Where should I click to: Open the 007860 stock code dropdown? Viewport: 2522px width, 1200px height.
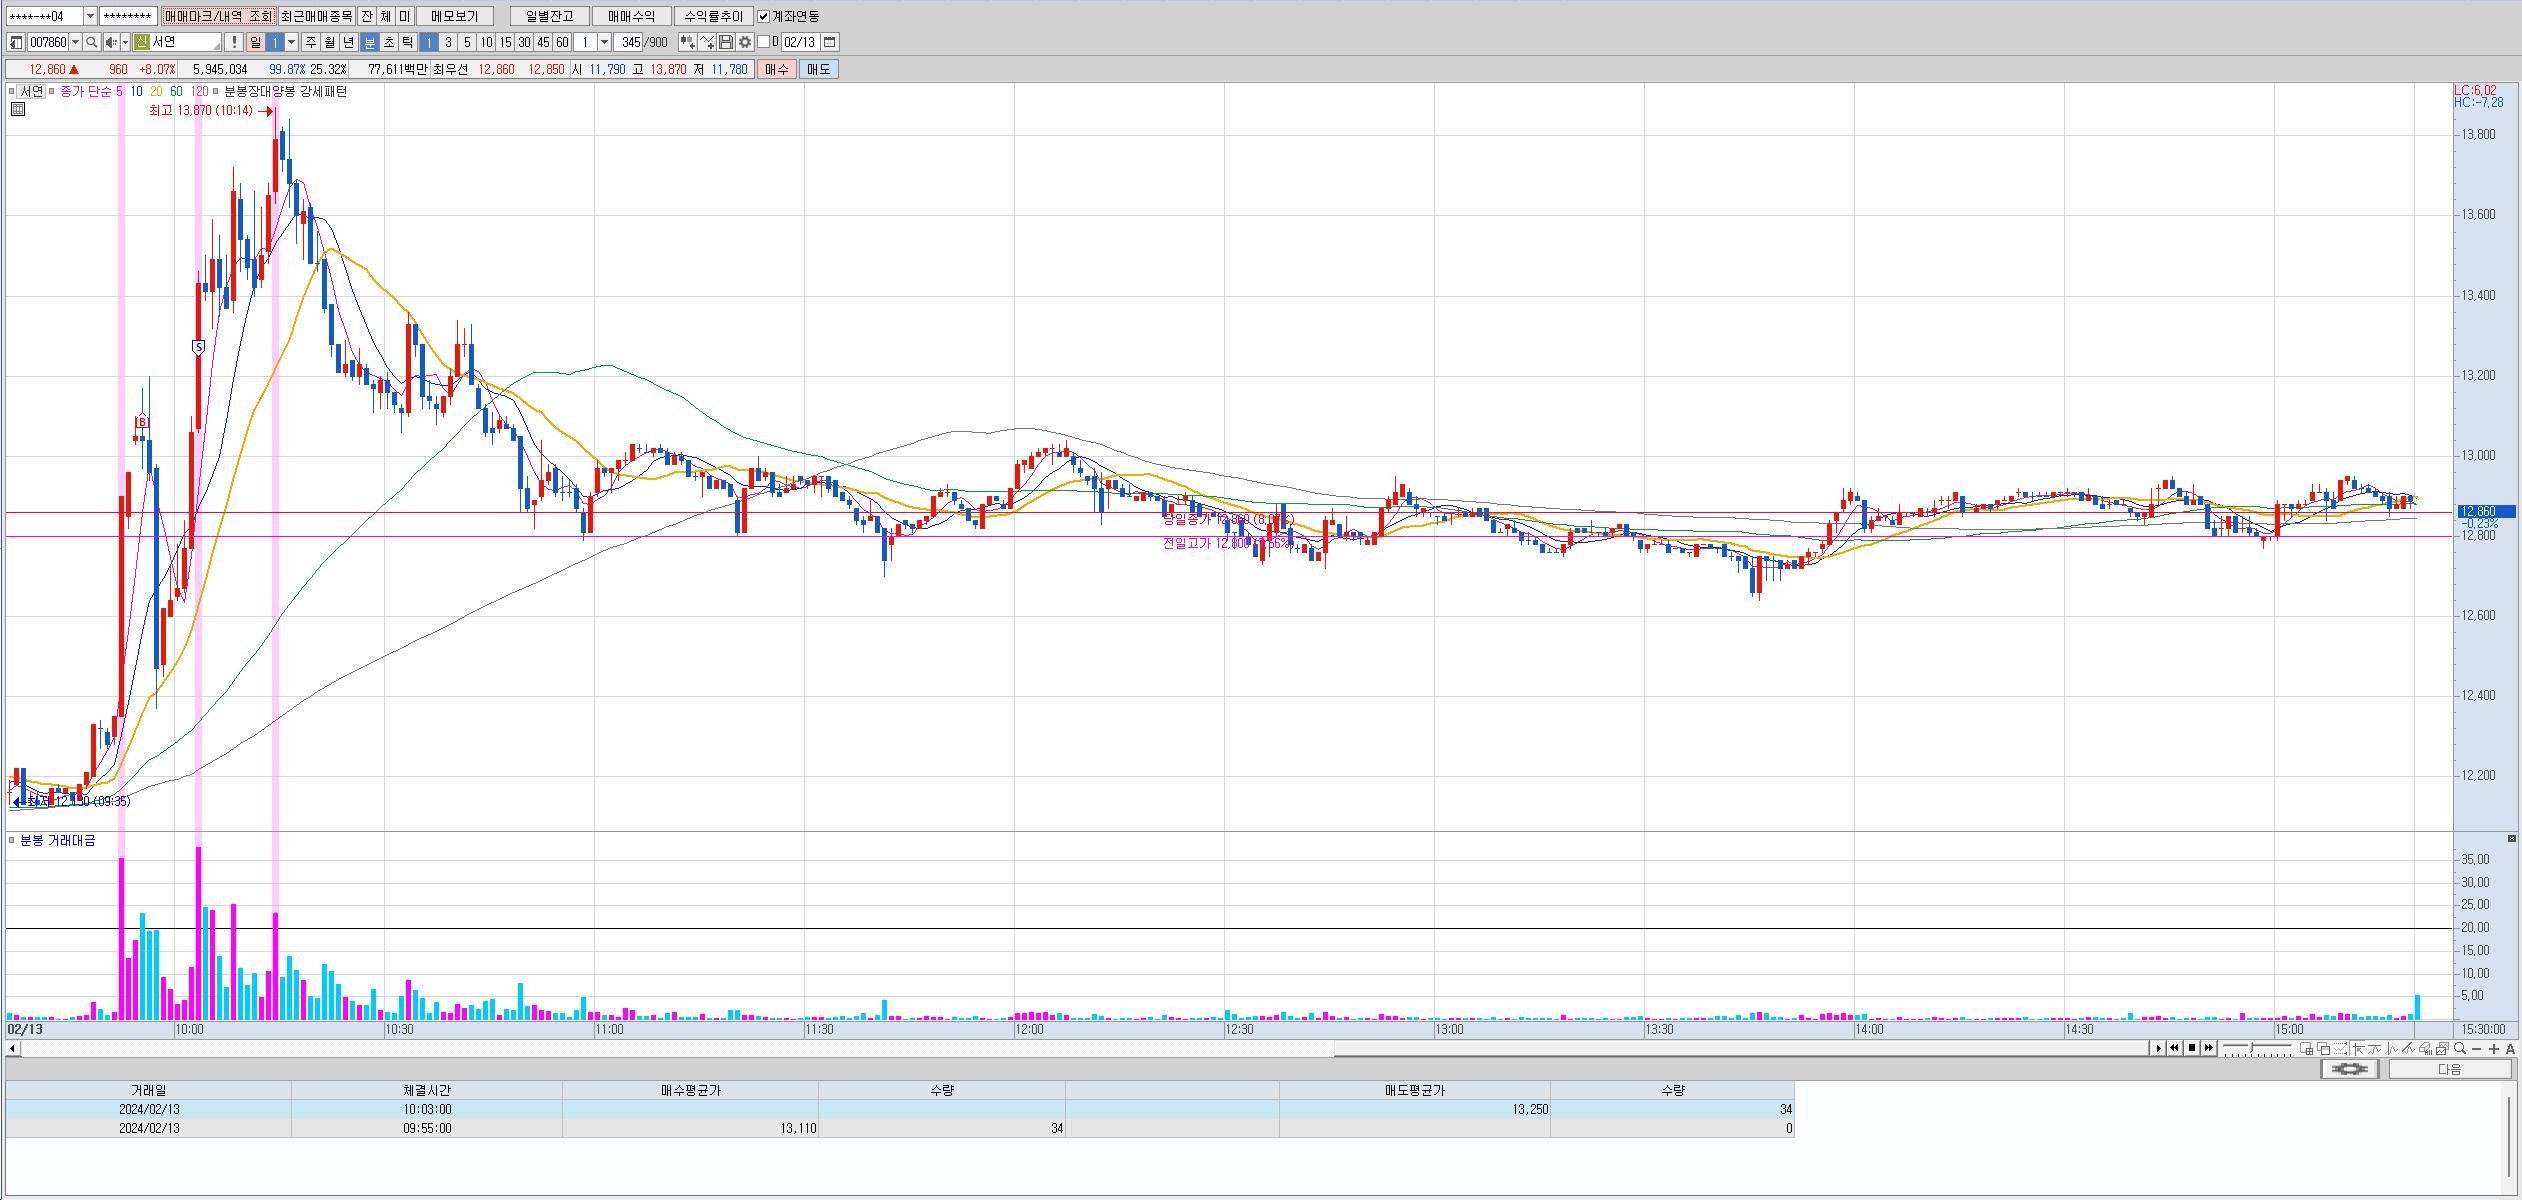click(76, 42)
